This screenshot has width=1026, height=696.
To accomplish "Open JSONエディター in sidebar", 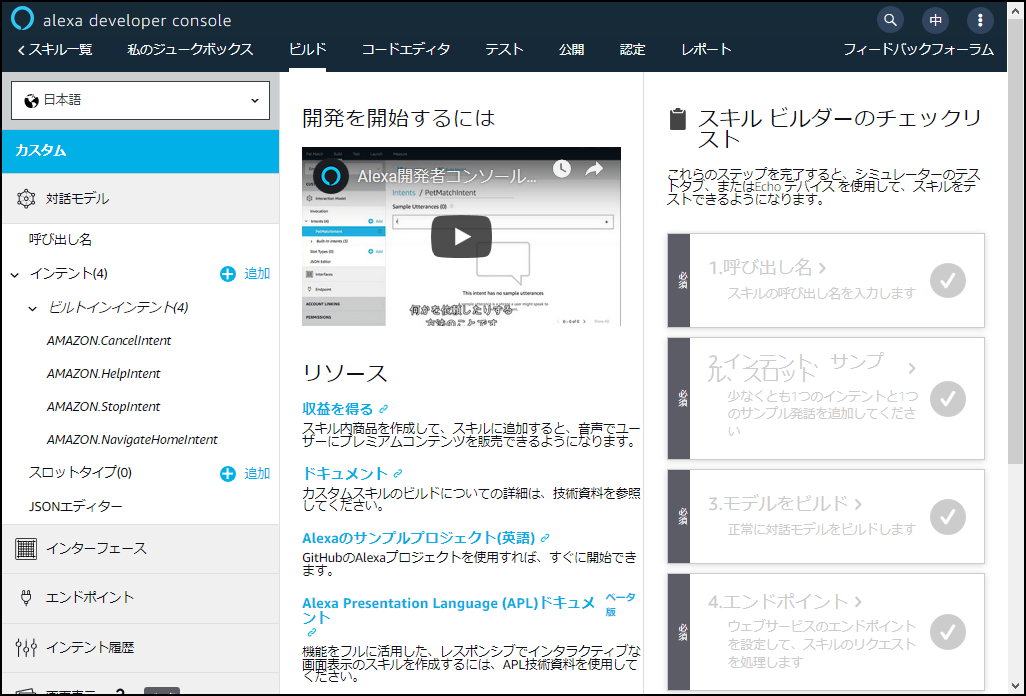I will 76,506.
